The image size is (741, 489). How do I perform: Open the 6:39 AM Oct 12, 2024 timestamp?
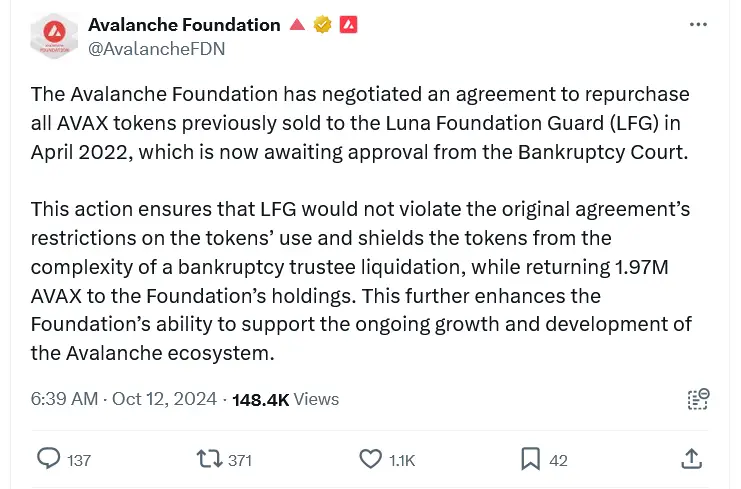124,399
